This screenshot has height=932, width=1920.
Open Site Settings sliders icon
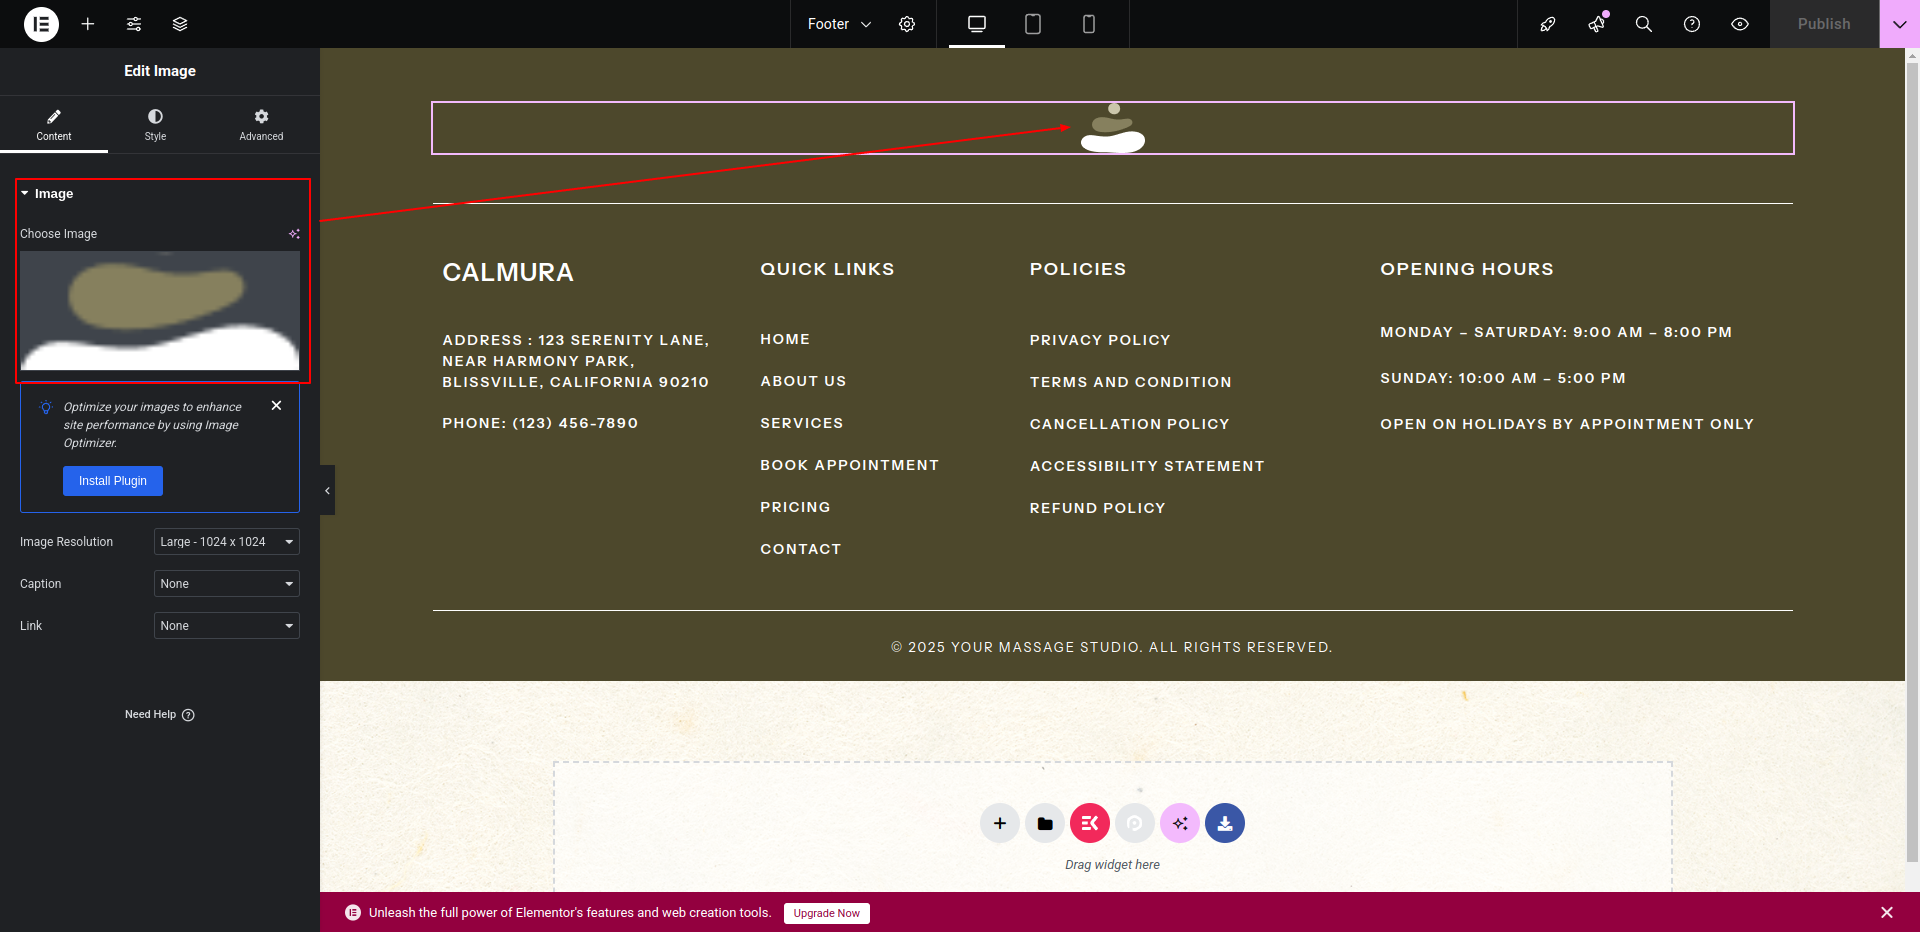(x=134, y=24)
